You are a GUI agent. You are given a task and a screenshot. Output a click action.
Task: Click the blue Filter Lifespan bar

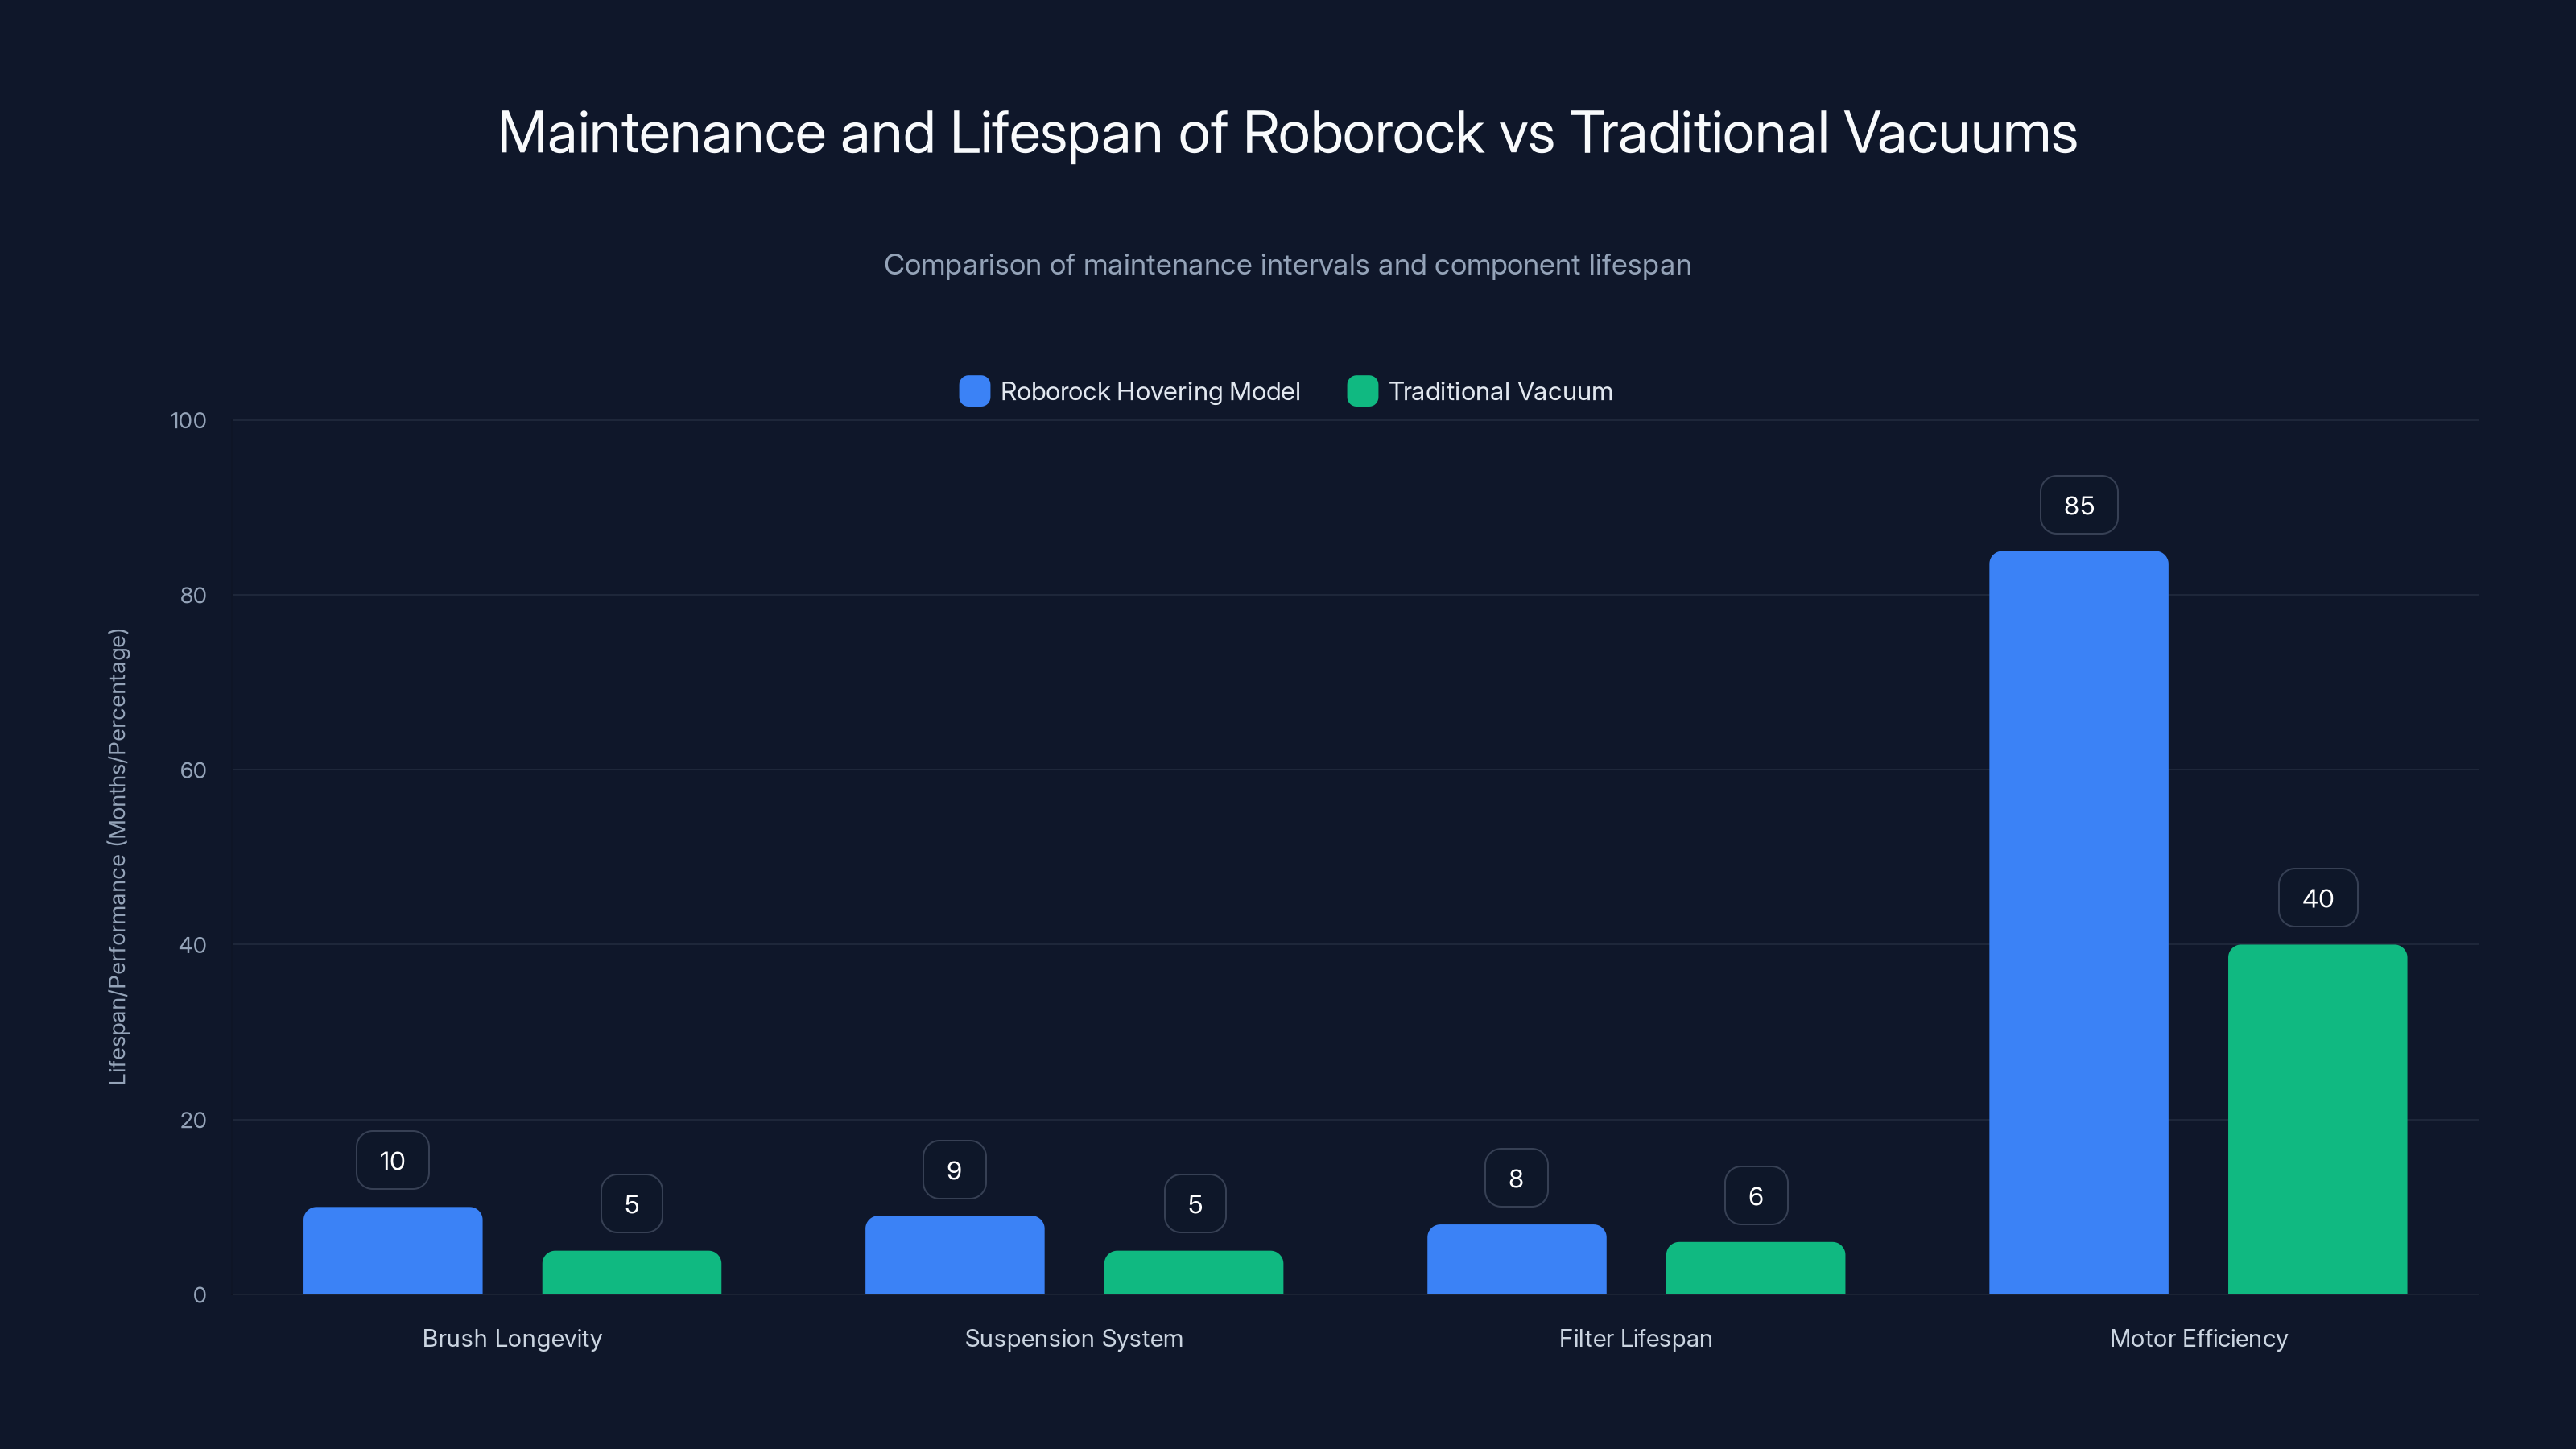[1516, 1260]
